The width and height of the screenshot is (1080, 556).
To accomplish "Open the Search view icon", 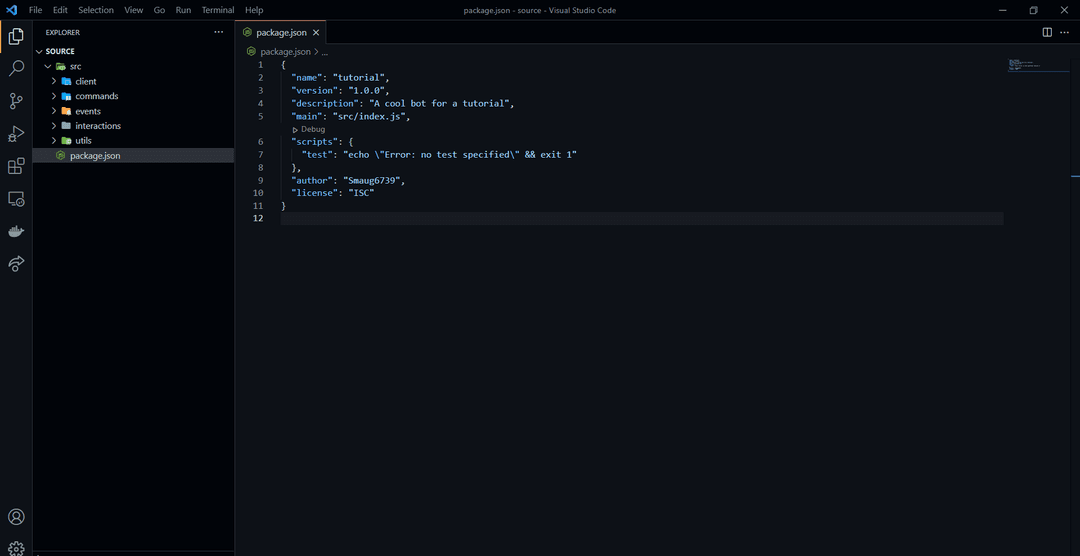I will (x=16, y=68).
